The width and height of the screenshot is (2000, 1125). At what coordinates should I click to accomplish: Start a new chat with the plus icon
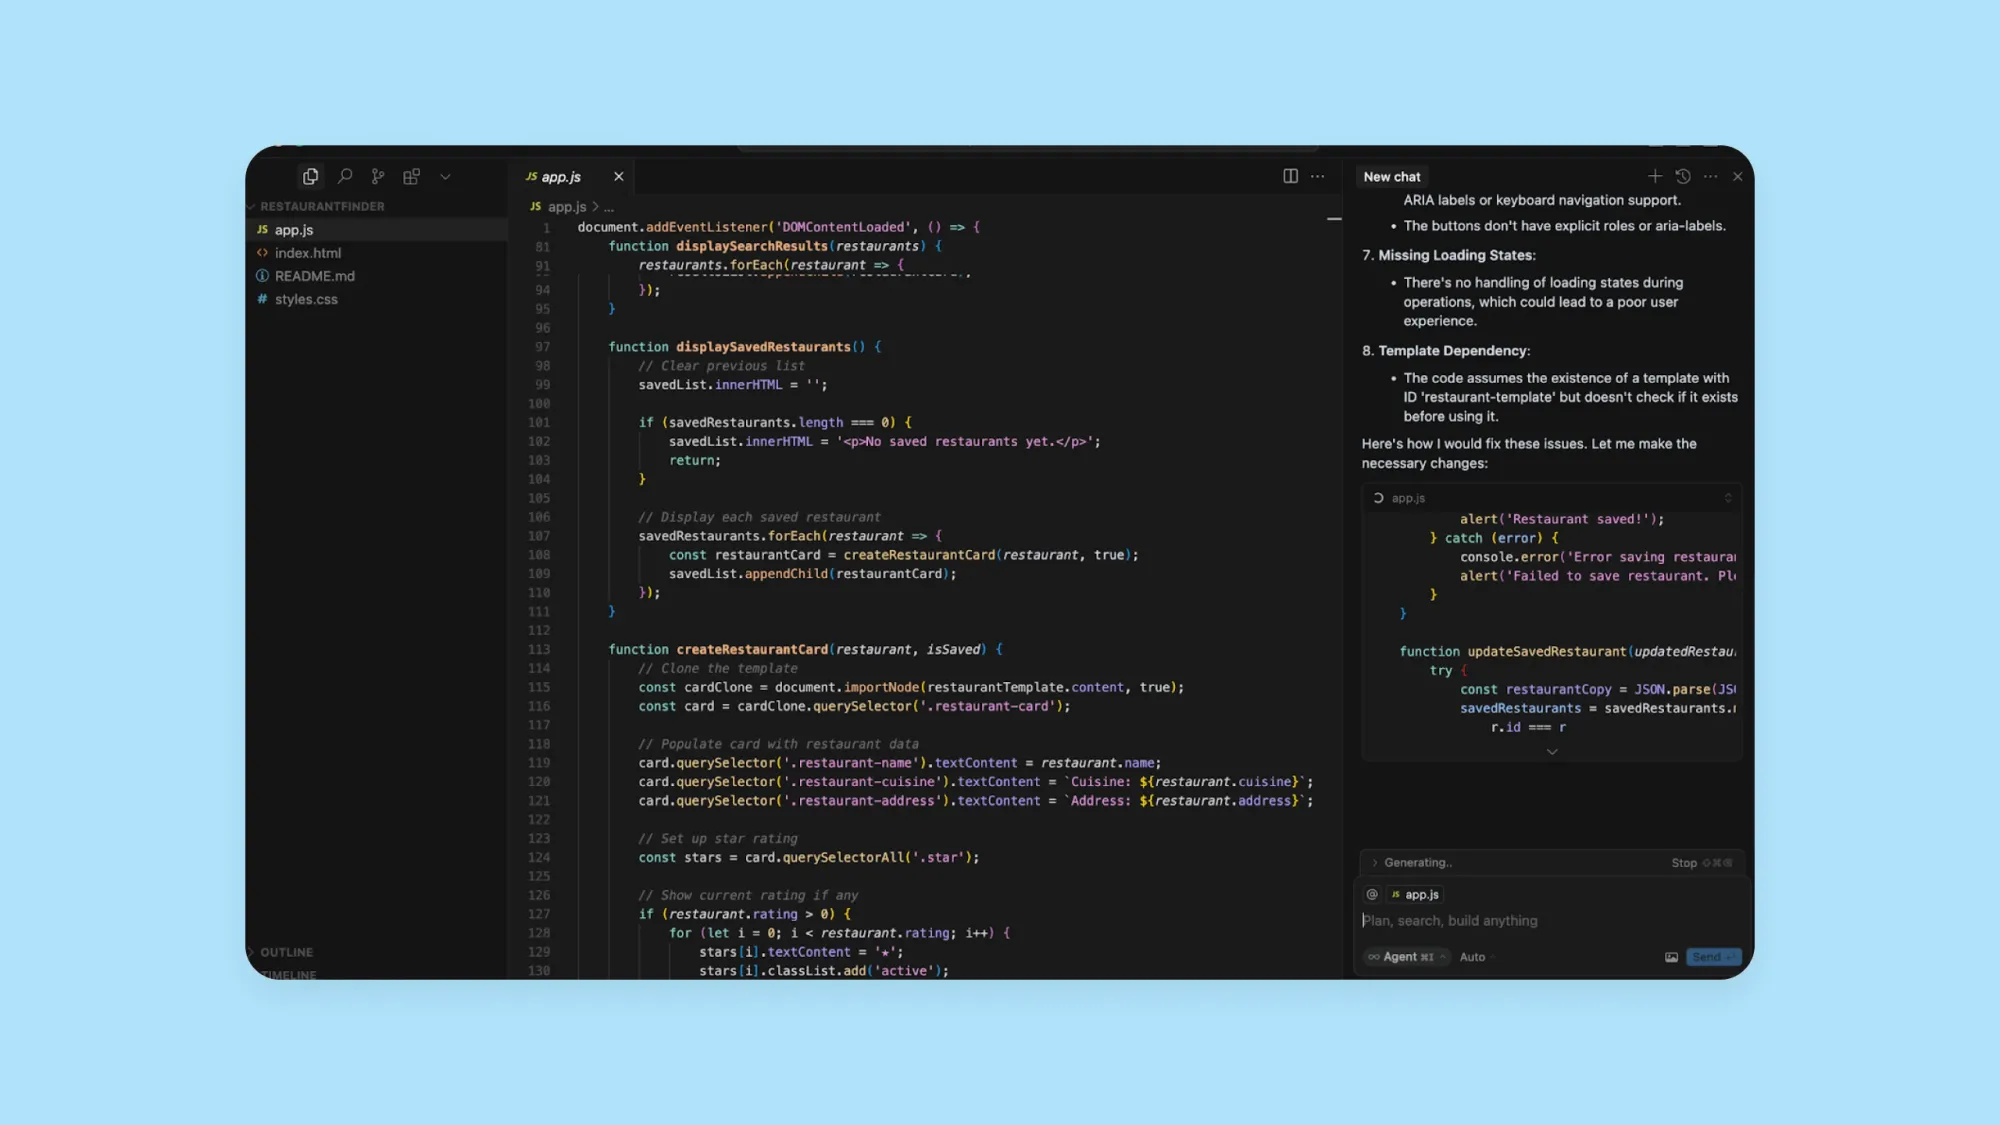click(1655, 176)
